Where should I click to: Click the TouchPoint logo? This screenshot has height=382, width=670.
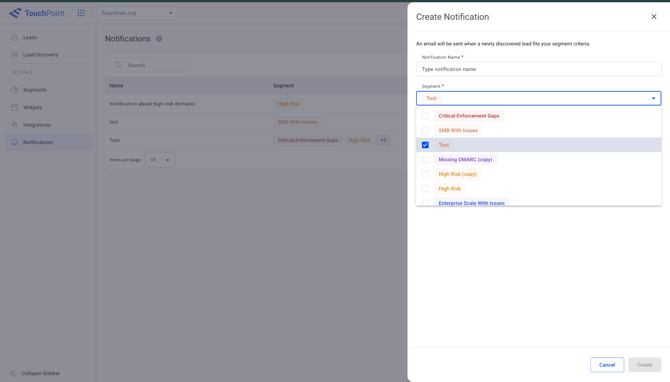(37, 13)
